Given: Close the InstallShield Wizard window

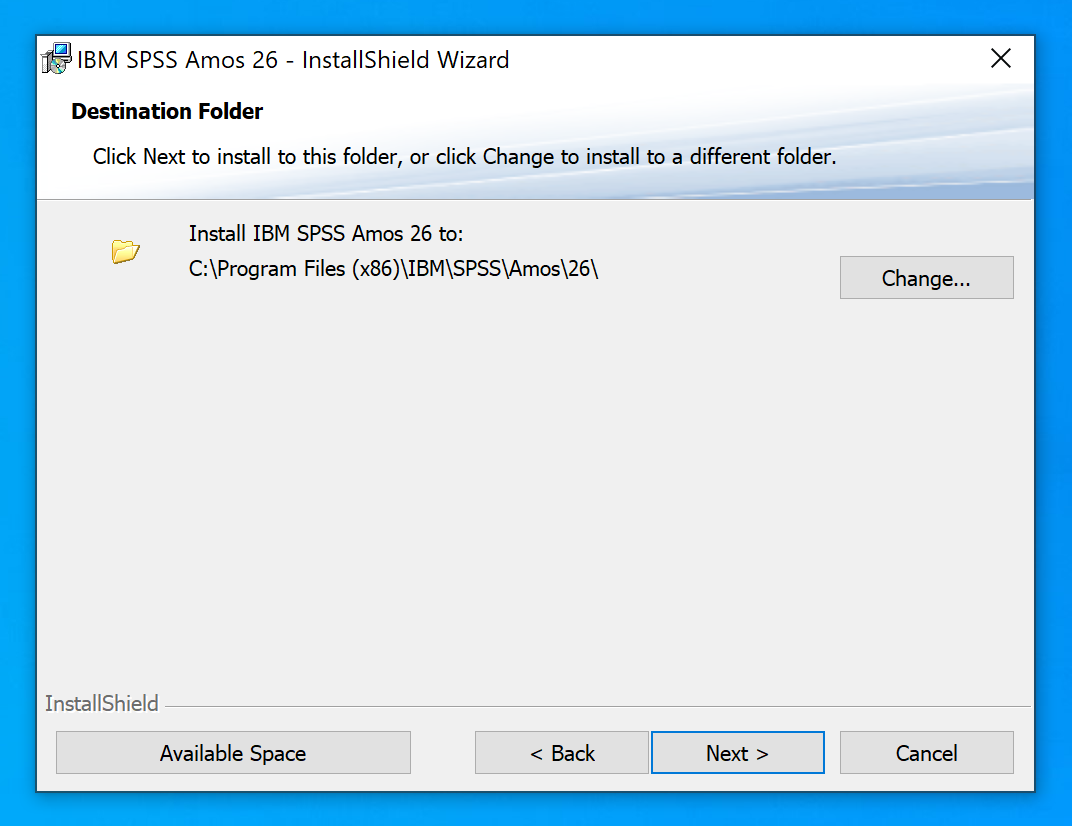Looking at the screenshot, I should click(x=1000, y=59).
